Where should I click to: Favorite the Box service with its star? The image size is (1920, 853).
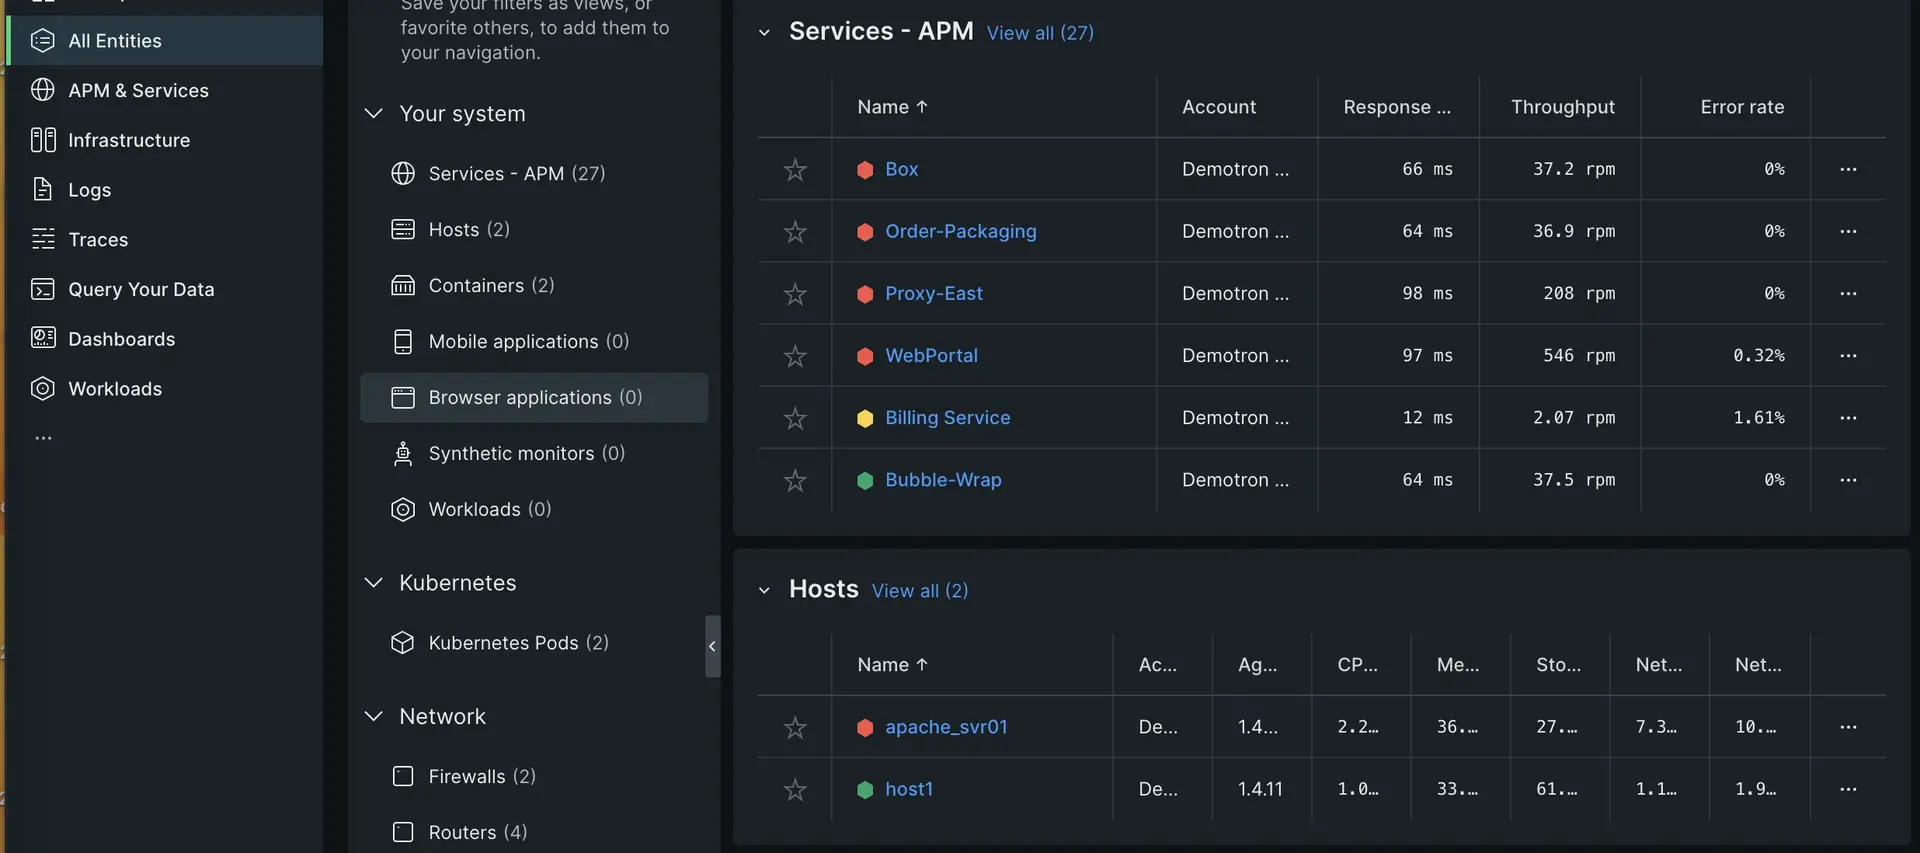(795, 169)
